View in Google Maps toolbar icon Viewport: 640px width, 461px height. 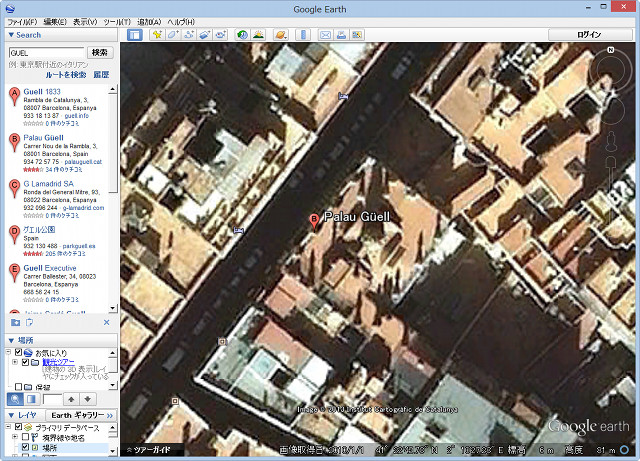click(x=357, y=35)
